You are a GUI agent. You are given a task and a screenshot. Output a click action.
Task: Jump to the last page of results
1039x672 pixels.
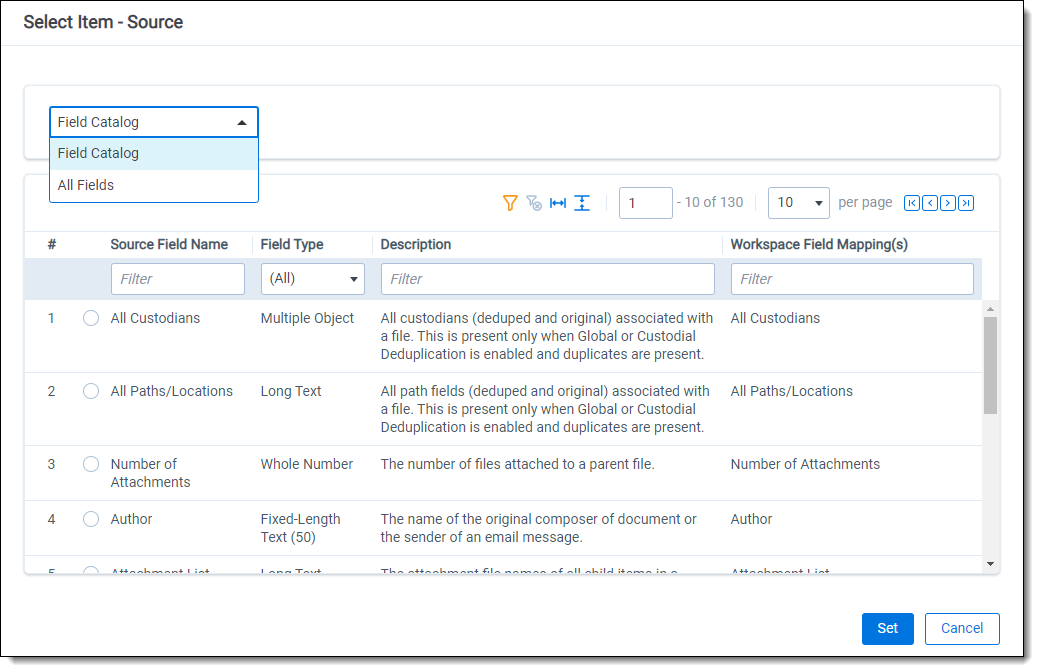[x=965, y=203]
